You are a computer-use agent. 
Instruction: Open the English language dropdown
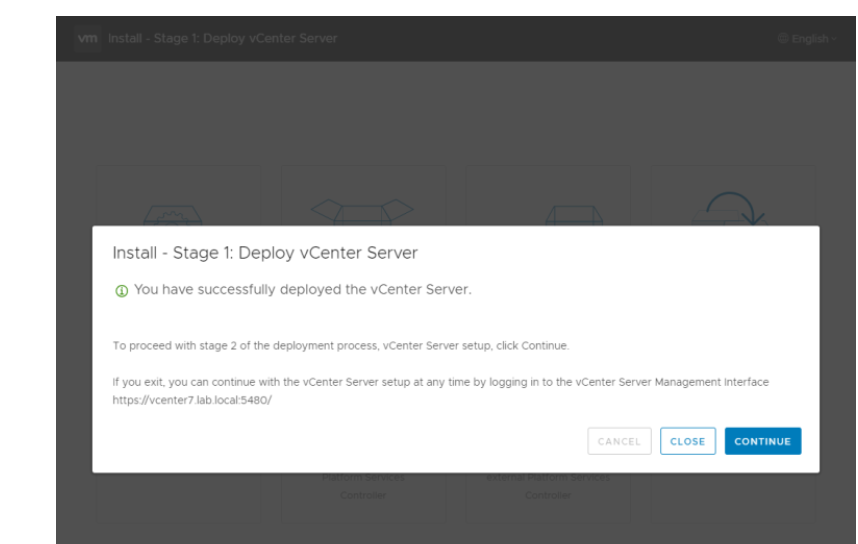[808, 38]
